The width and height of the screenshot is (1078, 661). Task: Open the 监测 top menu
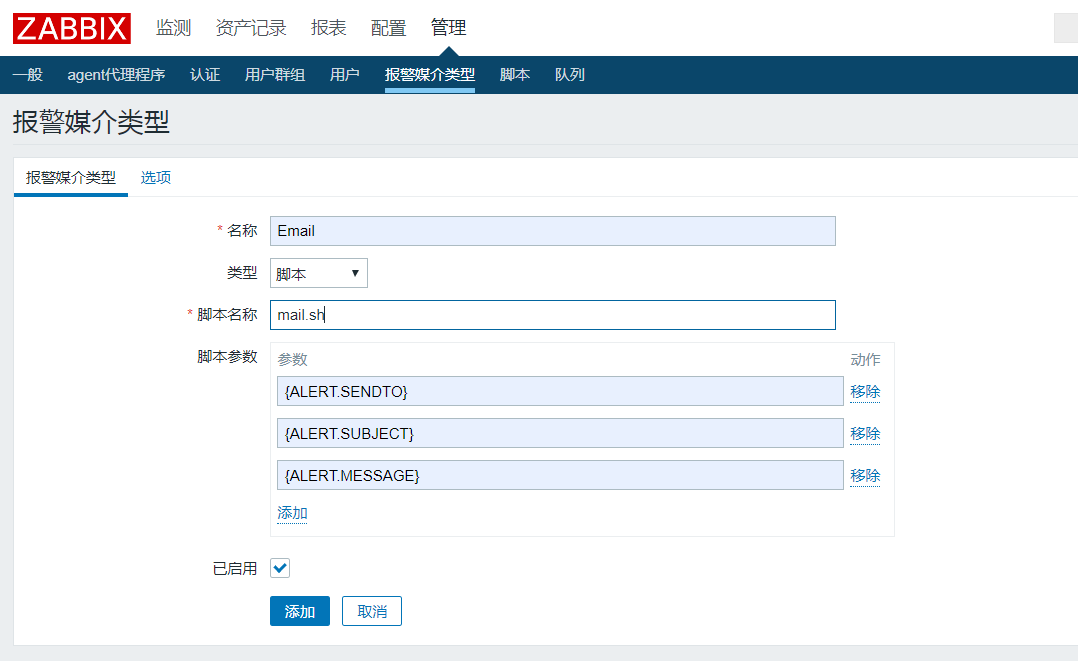(x=173, y=28)
